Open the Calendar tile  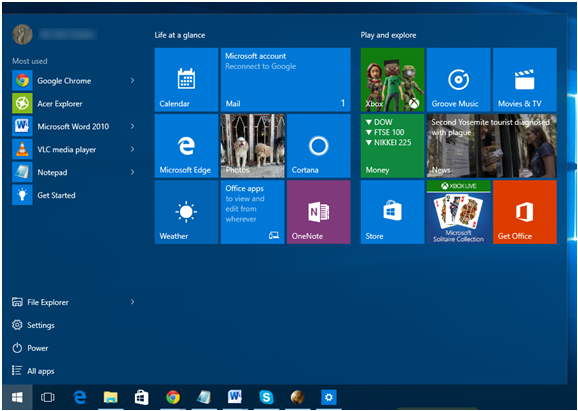186,80
